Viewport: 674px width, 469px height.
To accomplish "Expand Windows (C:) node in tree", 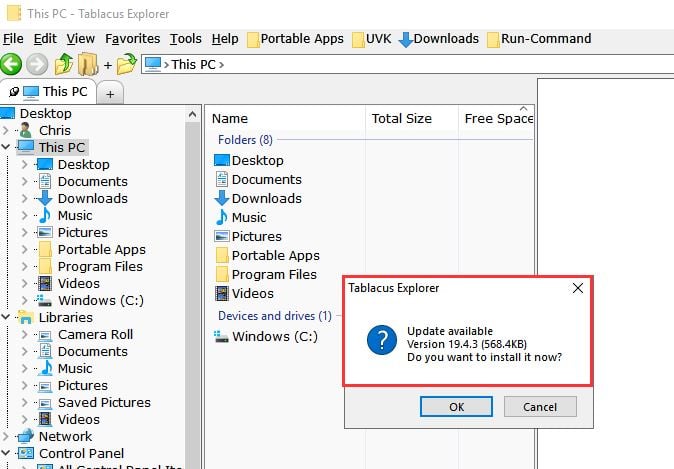I will pyautogui.click(x=25, y=300).
